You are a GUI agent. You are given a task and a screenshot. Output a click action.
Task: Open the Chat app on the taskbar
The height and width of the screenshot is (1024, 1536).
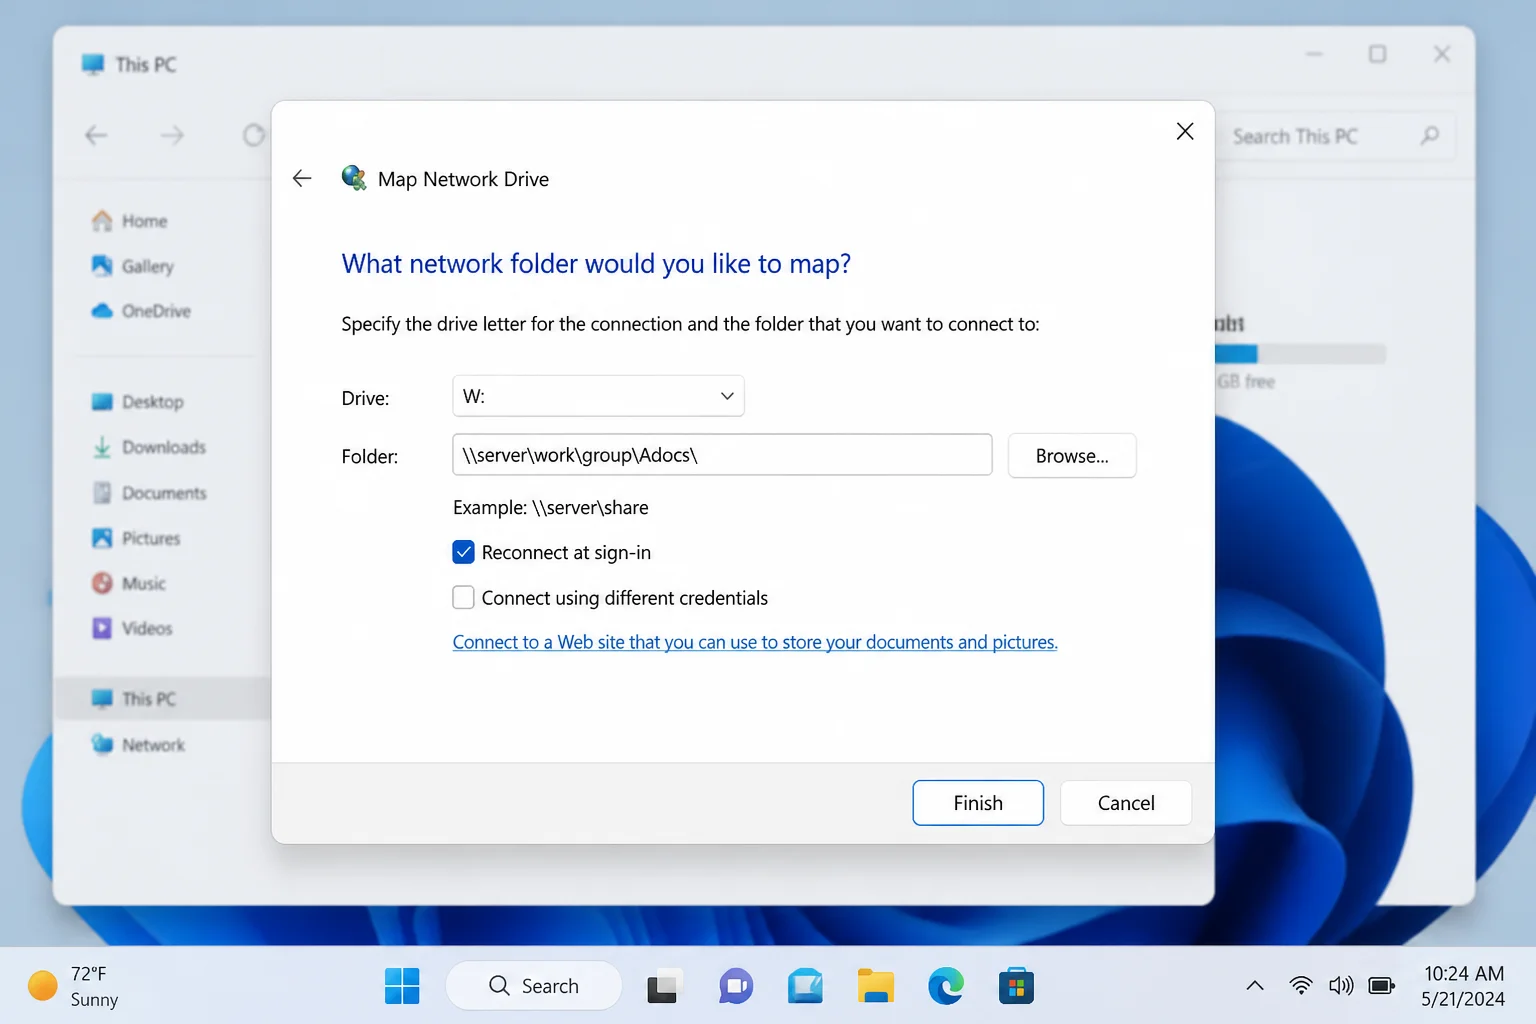click(x=736, y=987)
